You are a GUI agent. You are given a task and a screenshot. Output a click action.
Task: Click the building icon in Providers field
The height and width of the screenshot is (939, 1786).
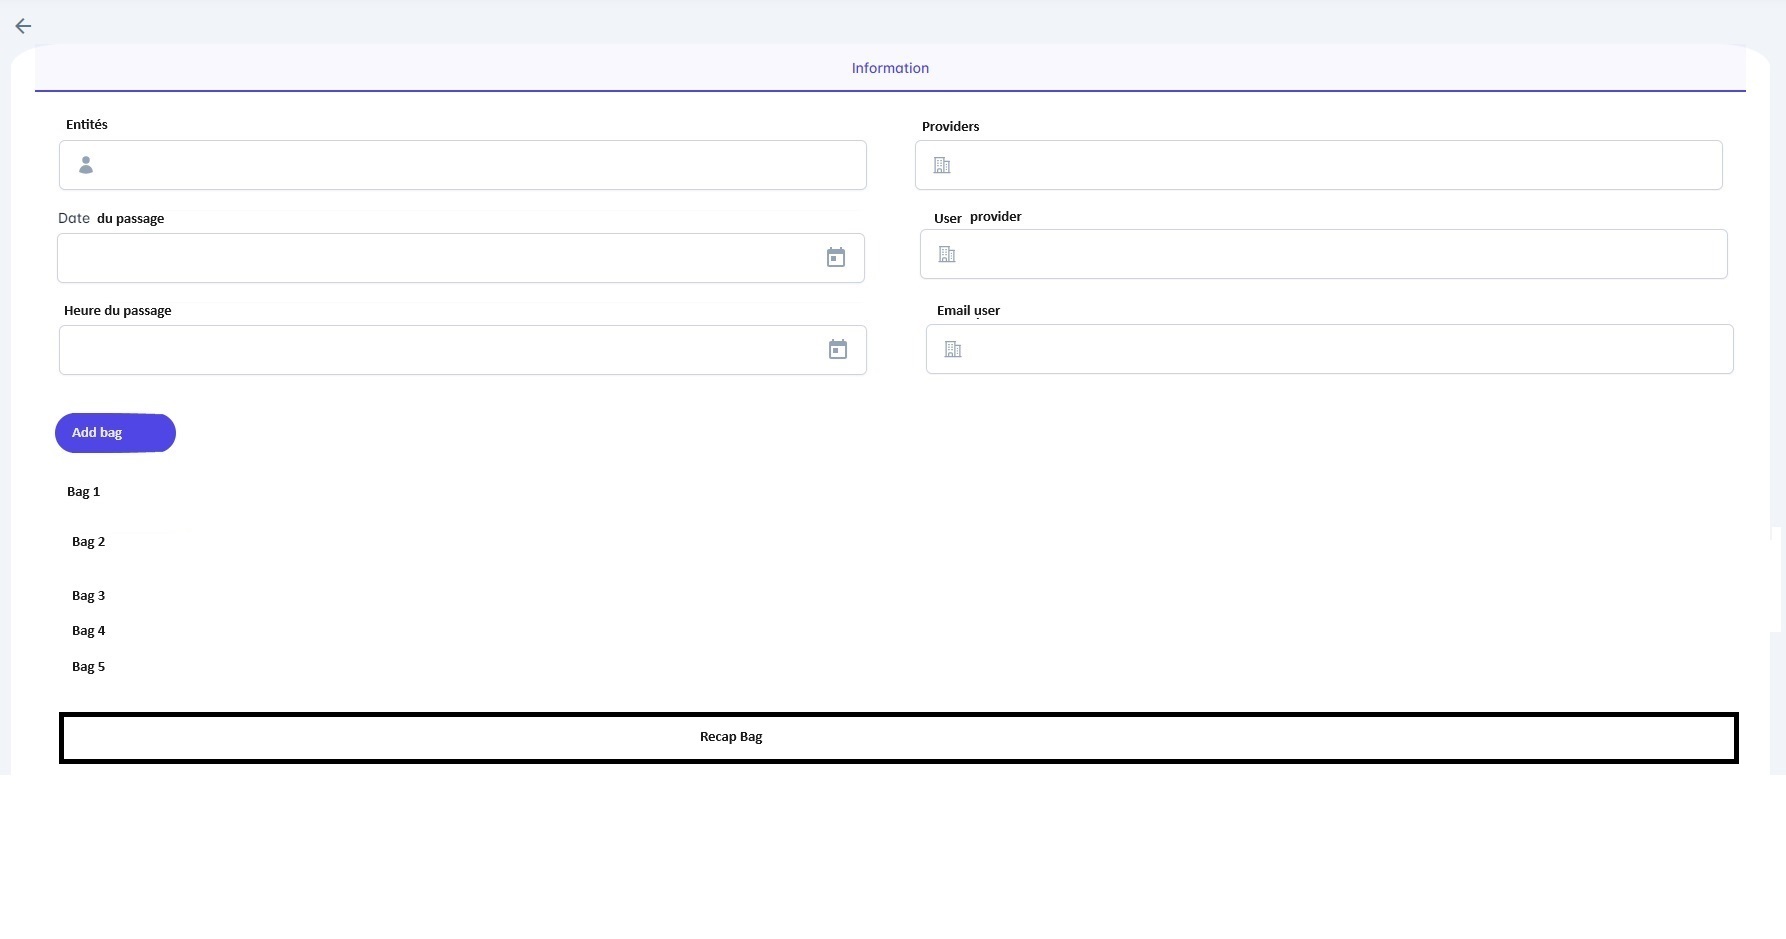(942, 165)
